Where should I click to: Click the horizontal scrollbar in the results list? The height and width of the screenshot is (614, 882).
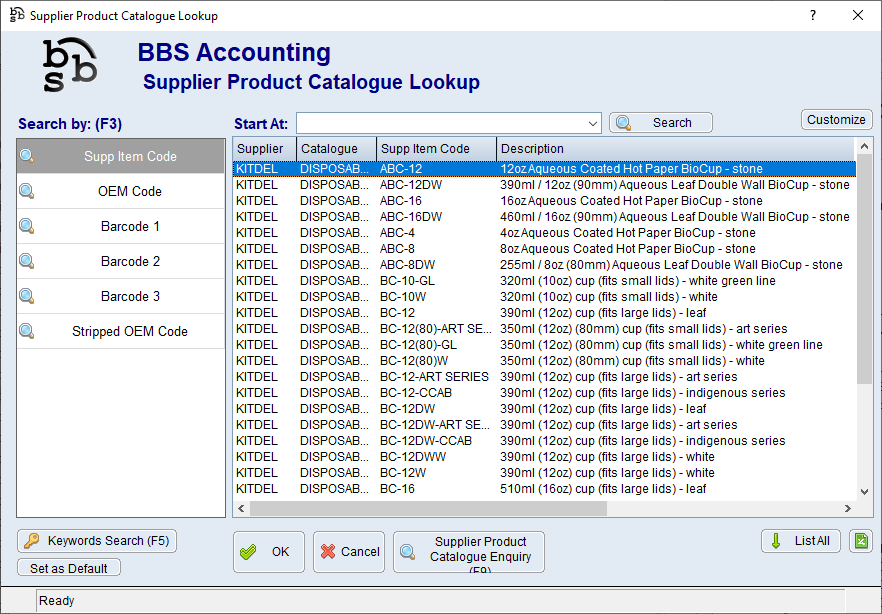pyautogui.click(x=428, y=508)
